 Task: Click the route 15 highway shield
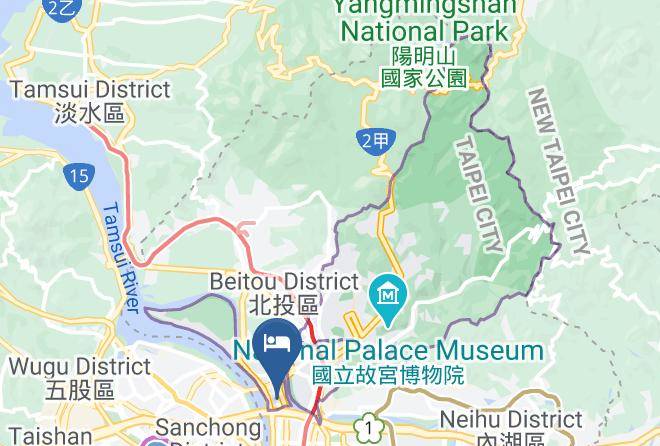[79, 175]
